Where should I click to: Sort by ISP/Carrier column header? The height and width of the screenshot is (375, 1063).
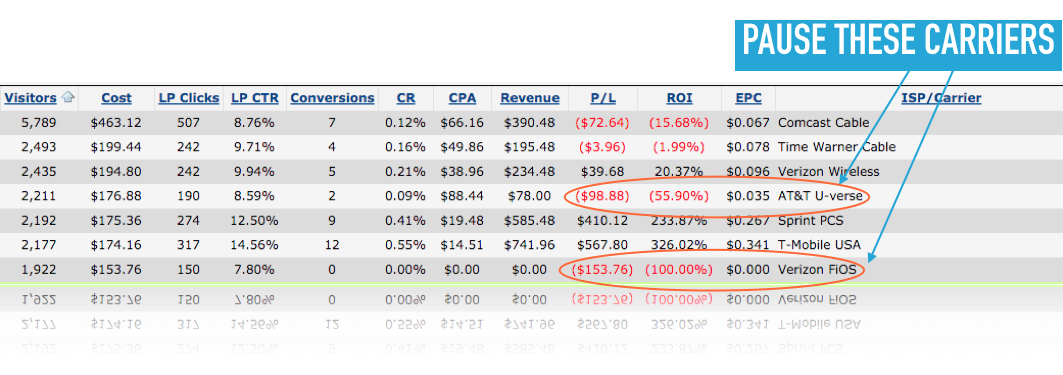point(941,98)
